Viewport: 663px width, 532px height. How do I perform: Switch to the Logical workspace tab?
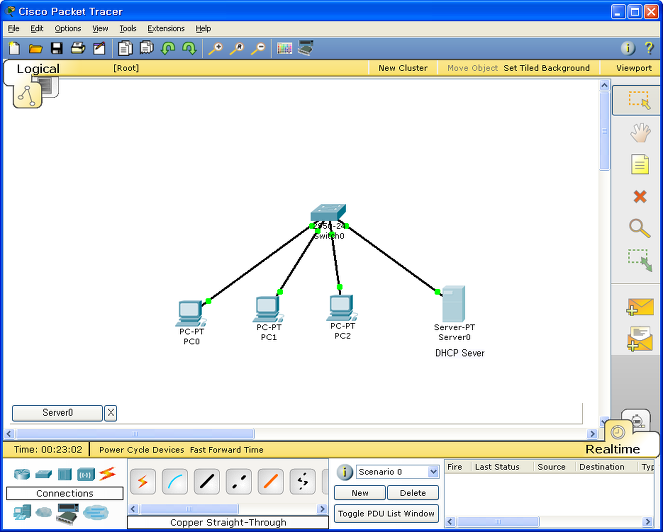point(38,69)
